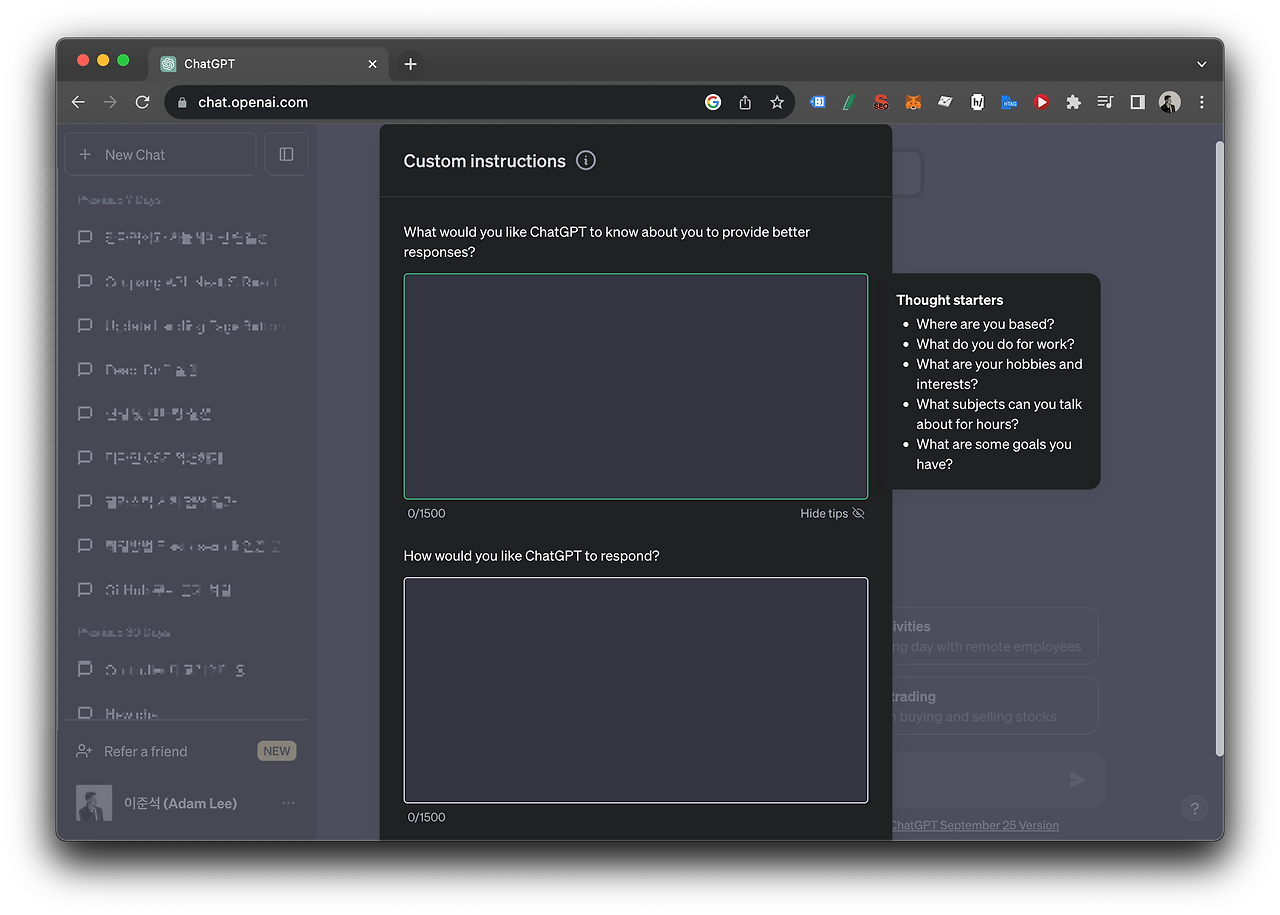Click the "What do you do for work?" text
Viewport: 1280px width, 915px height.
(x=995, y=344)
